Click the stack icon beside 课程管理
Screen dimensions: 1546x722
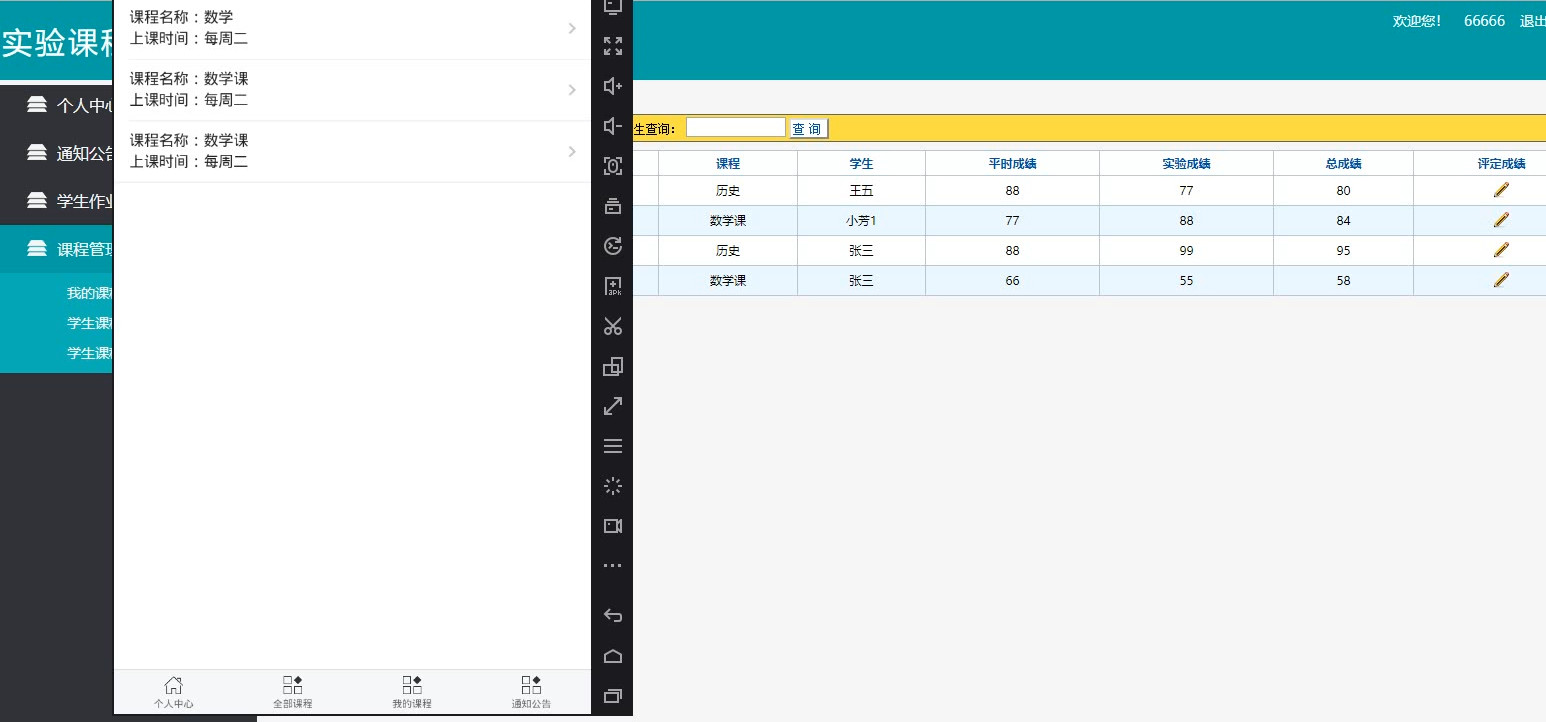[x=37, y=248]
